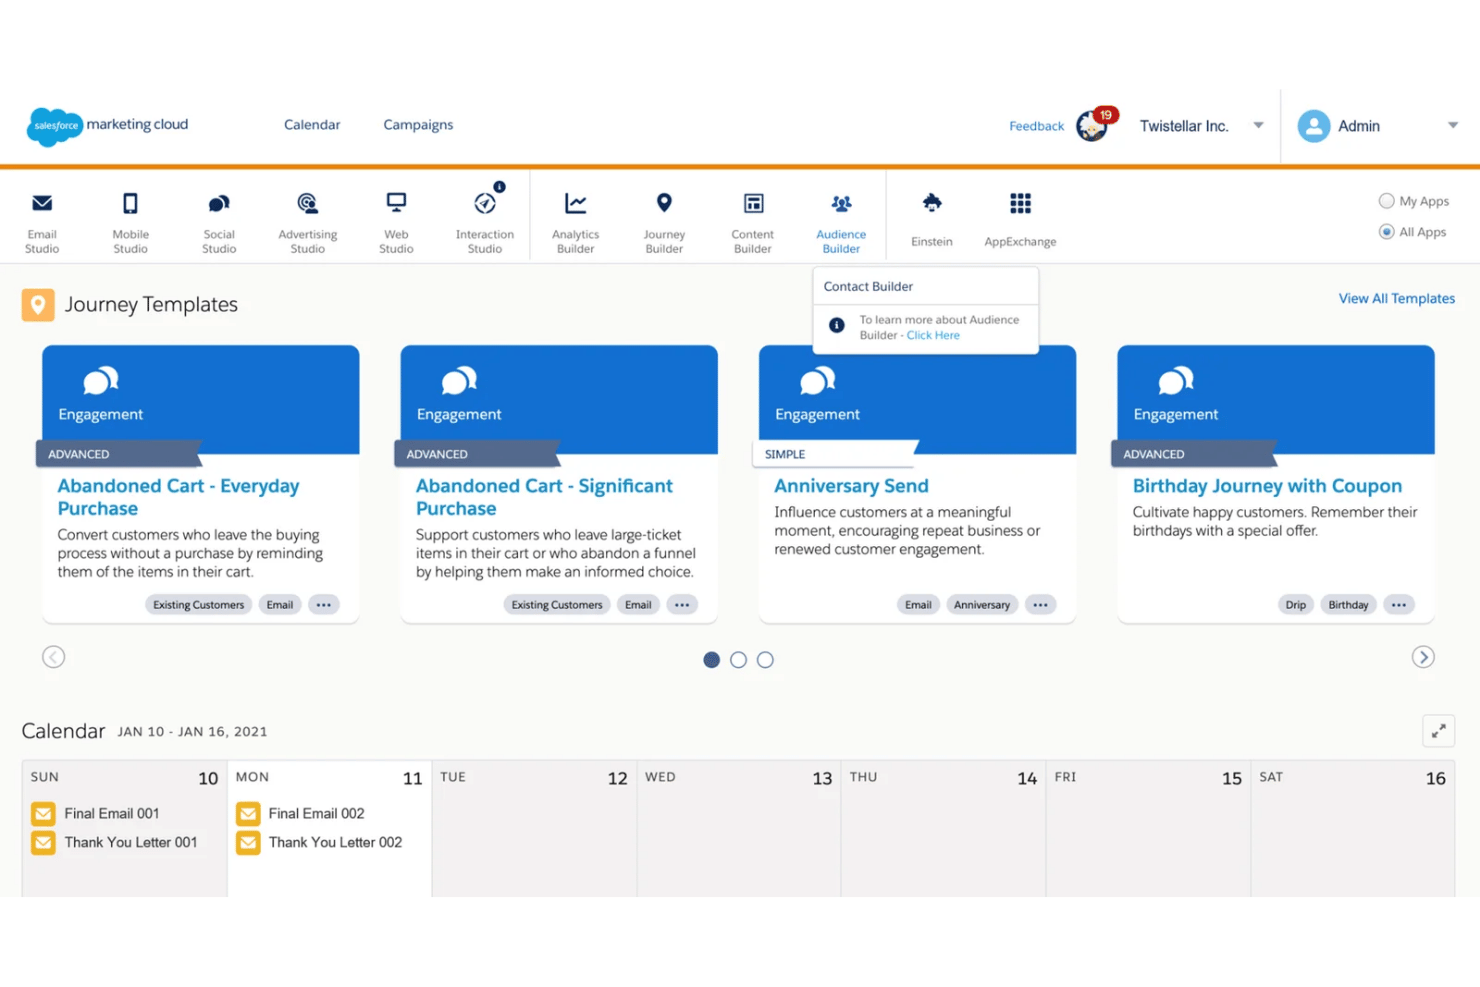Open Anniversary Send template title
The height and width of the screenshot is (987, 1480).
pyautogui.click(x=851, y=486)
